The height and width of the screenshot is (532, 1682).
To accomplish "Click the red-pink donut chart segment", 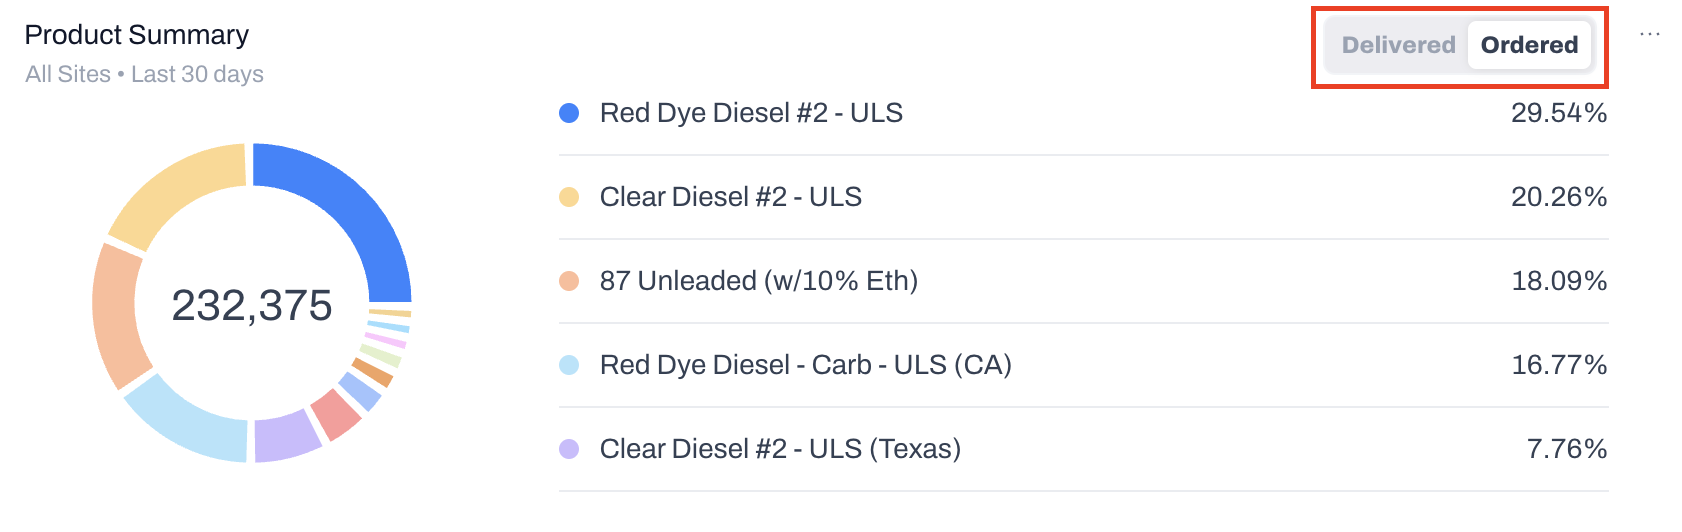I will point(336,414).
